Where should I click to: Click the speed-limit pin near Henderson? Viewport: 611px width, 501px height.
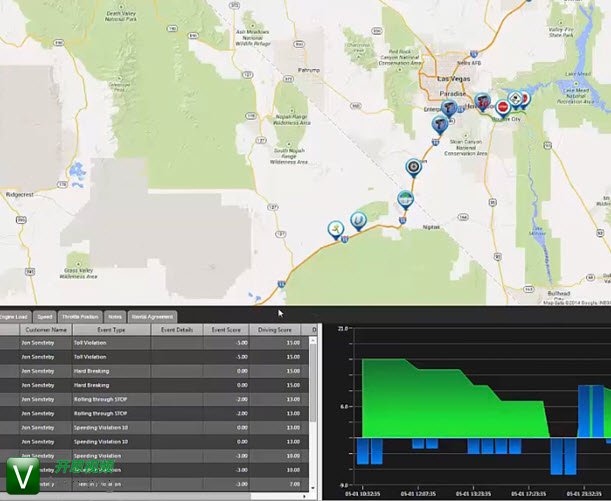click(482, 102)
